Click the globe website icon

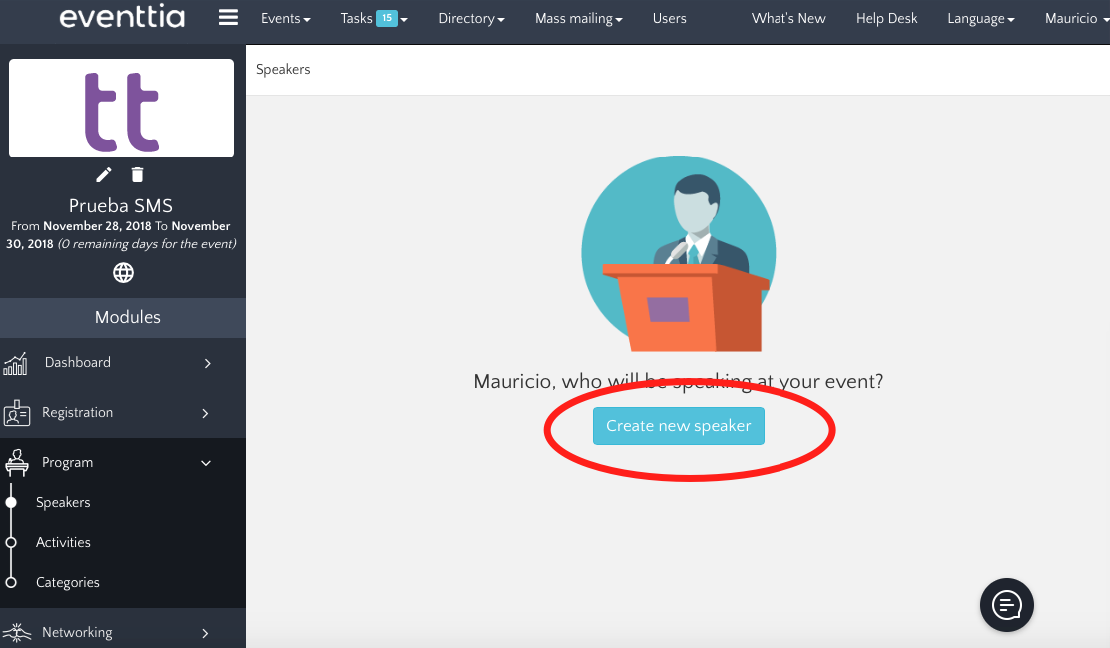(x=123, y=273)
